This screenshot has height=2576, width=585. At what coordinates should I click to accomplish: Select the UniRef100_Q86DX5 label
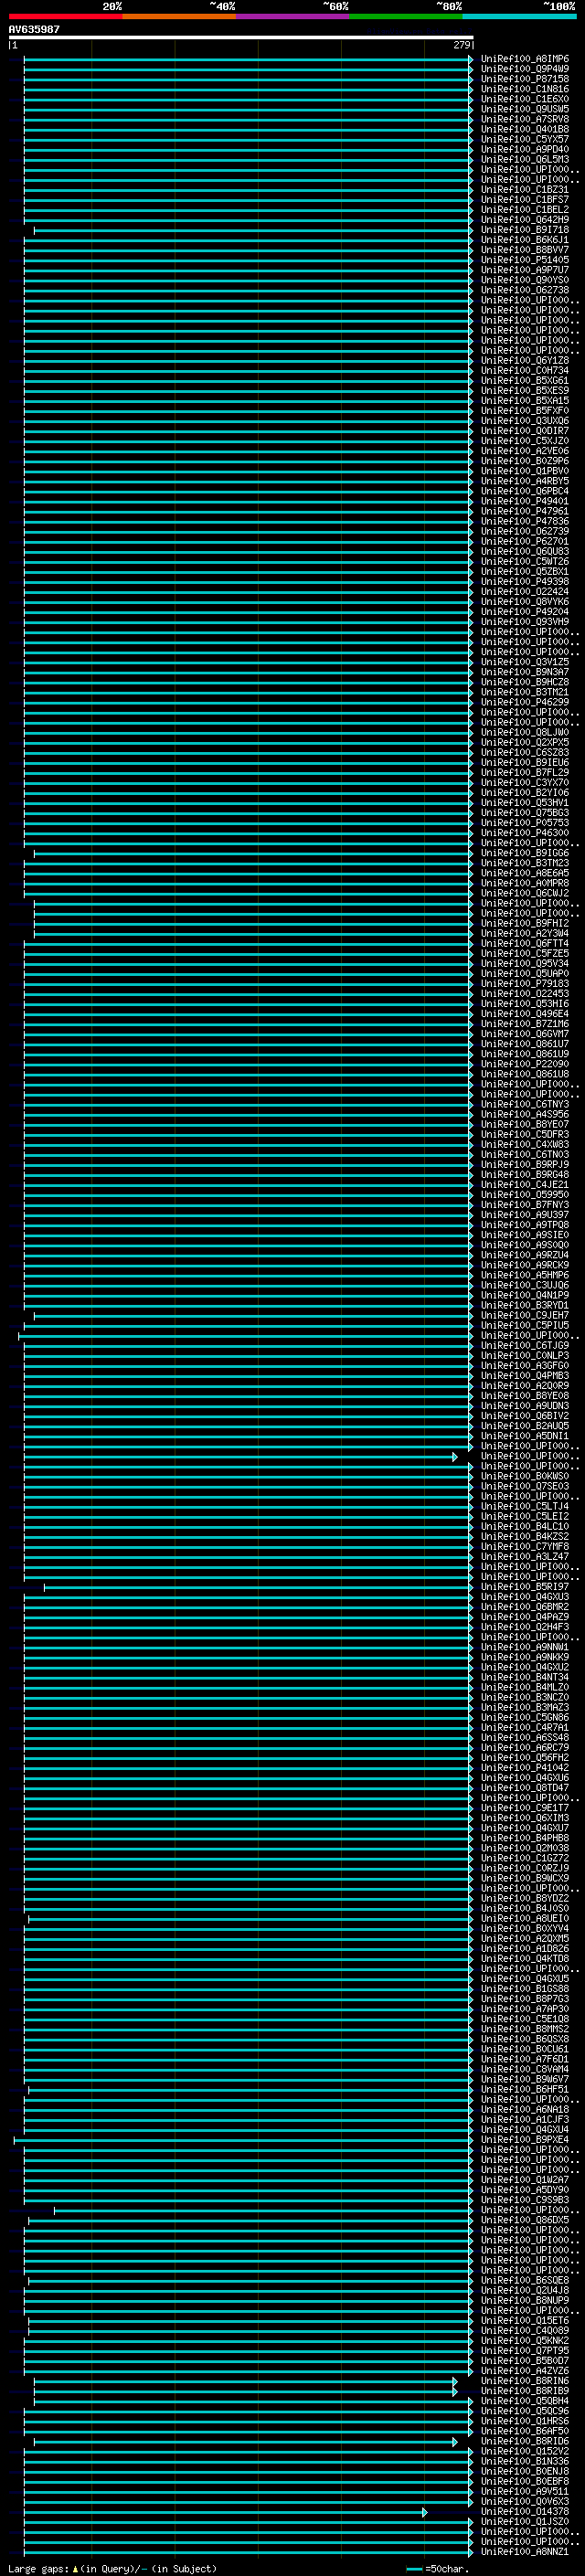click(525, 2219)
